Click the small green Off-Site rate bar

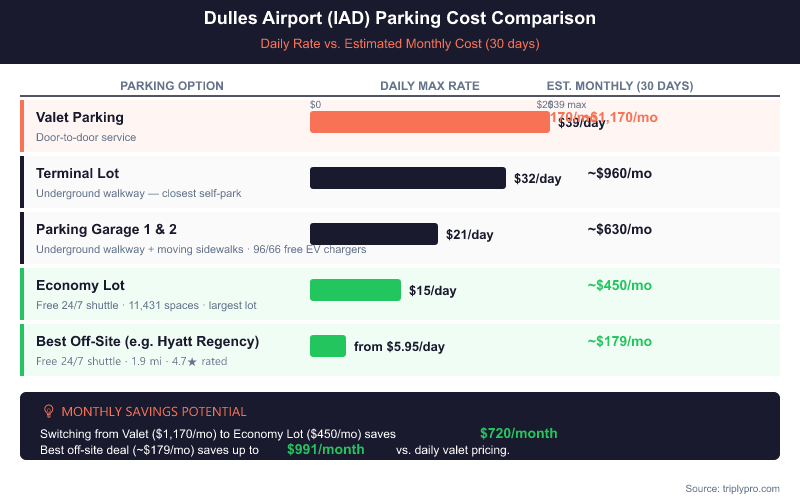coord(328,346)
